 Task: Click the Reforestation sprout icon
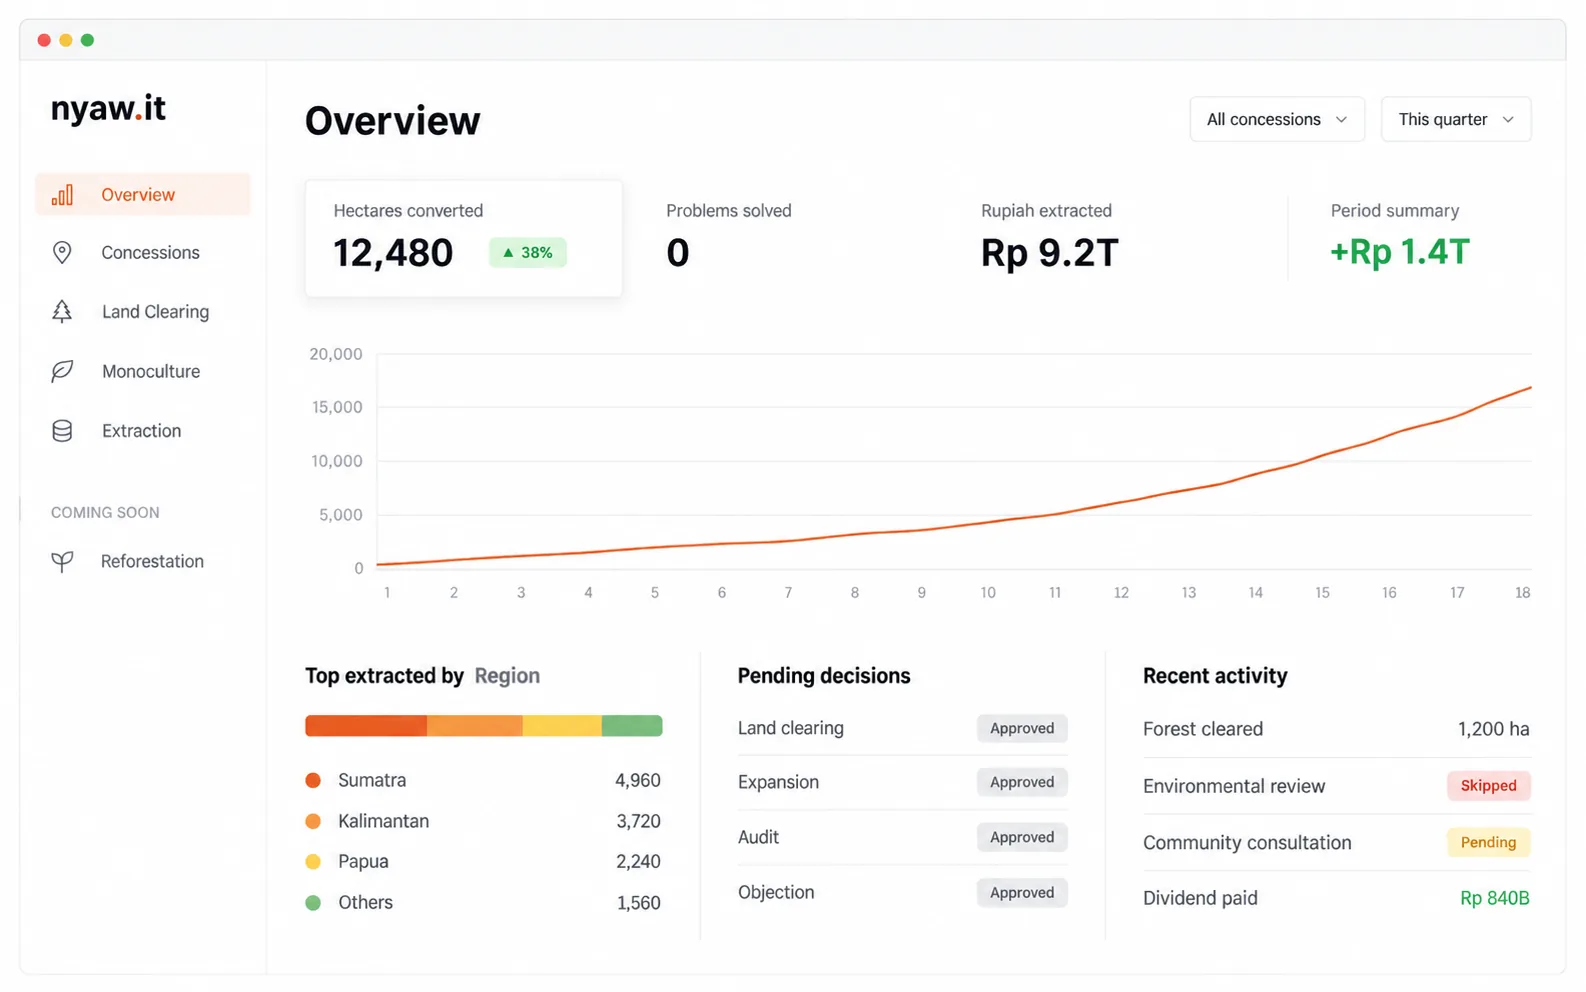pyautogui.click(x=62, y=561)
